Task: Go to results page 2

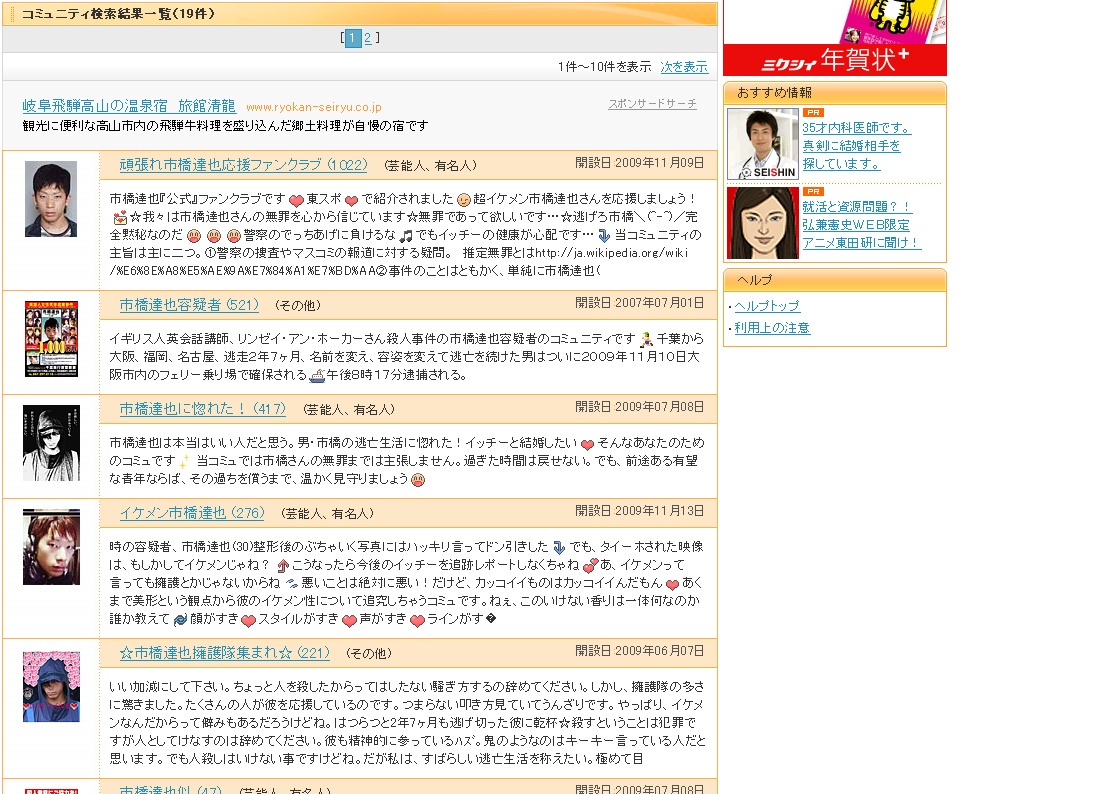Action: (x=367, y=38)
